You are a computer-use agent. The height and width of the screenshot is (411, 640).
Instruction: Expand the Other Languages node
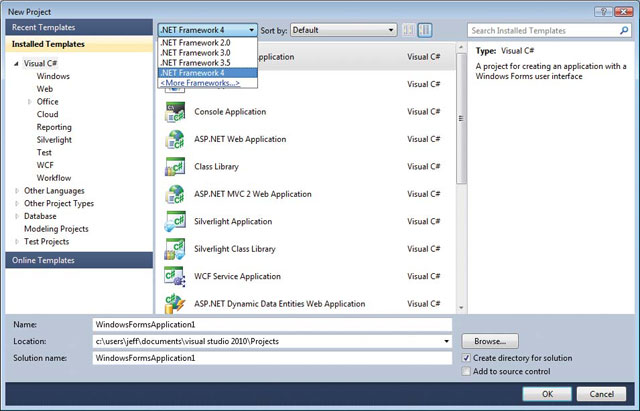[x=17, y=191]
